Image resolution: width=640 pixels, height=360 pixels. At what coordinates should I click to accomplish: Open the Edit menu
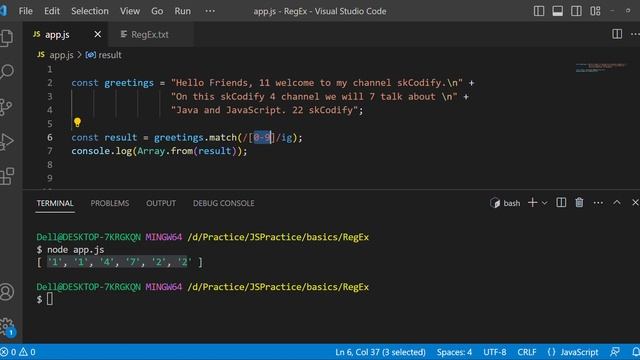tap(52, 11)
